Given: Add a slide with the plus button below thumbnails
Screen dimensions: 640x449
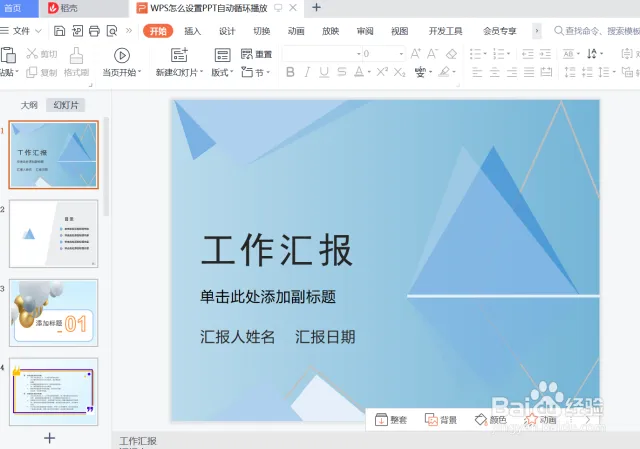Looking at the screenshot, I should coord(50,437).
